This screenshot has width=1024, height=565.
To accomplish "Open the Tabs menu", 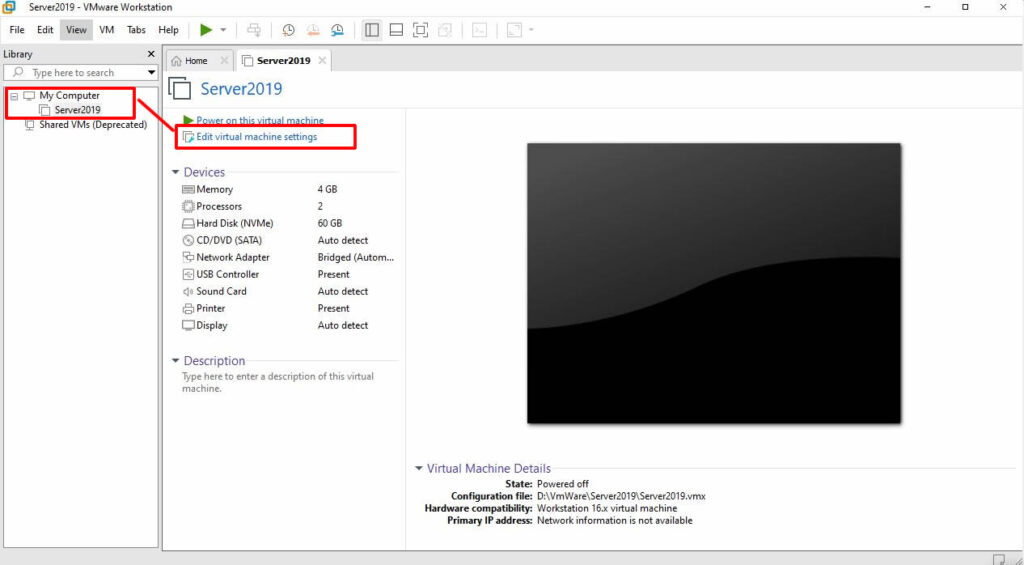I will 136,30.
